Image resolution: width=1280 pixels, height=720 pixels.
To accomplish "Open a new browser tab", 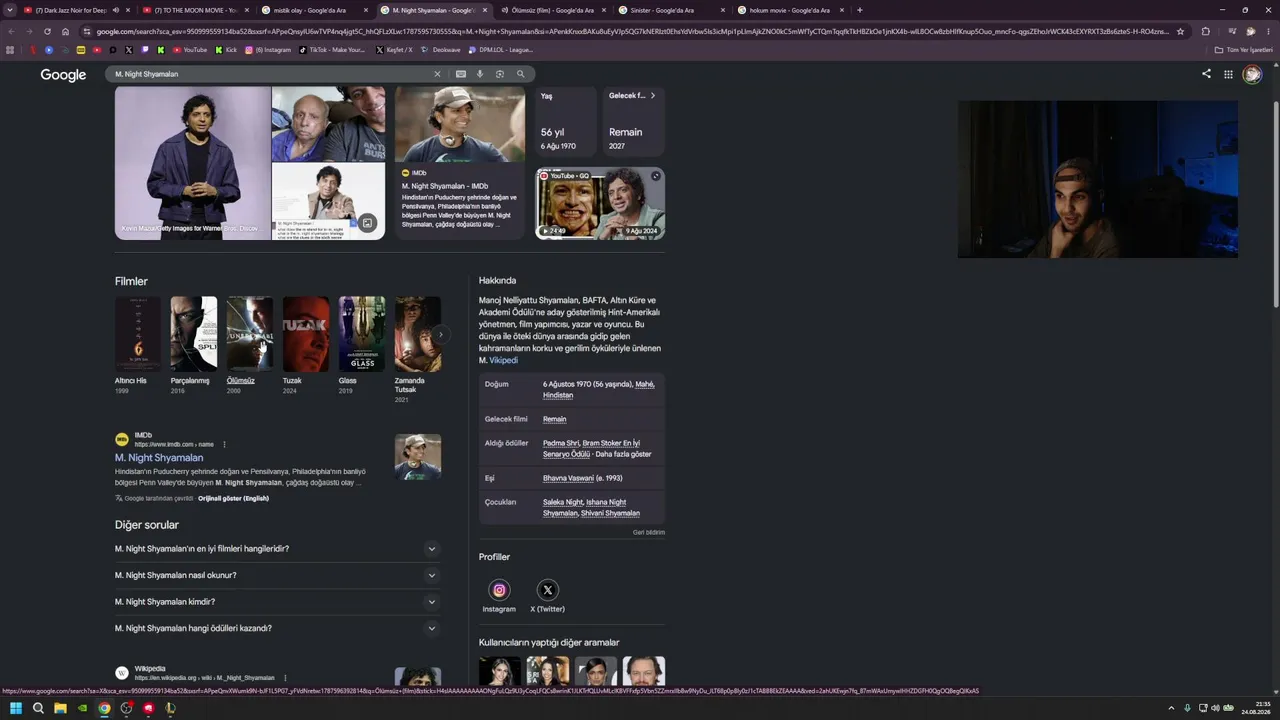I will (x=860, y=10).
